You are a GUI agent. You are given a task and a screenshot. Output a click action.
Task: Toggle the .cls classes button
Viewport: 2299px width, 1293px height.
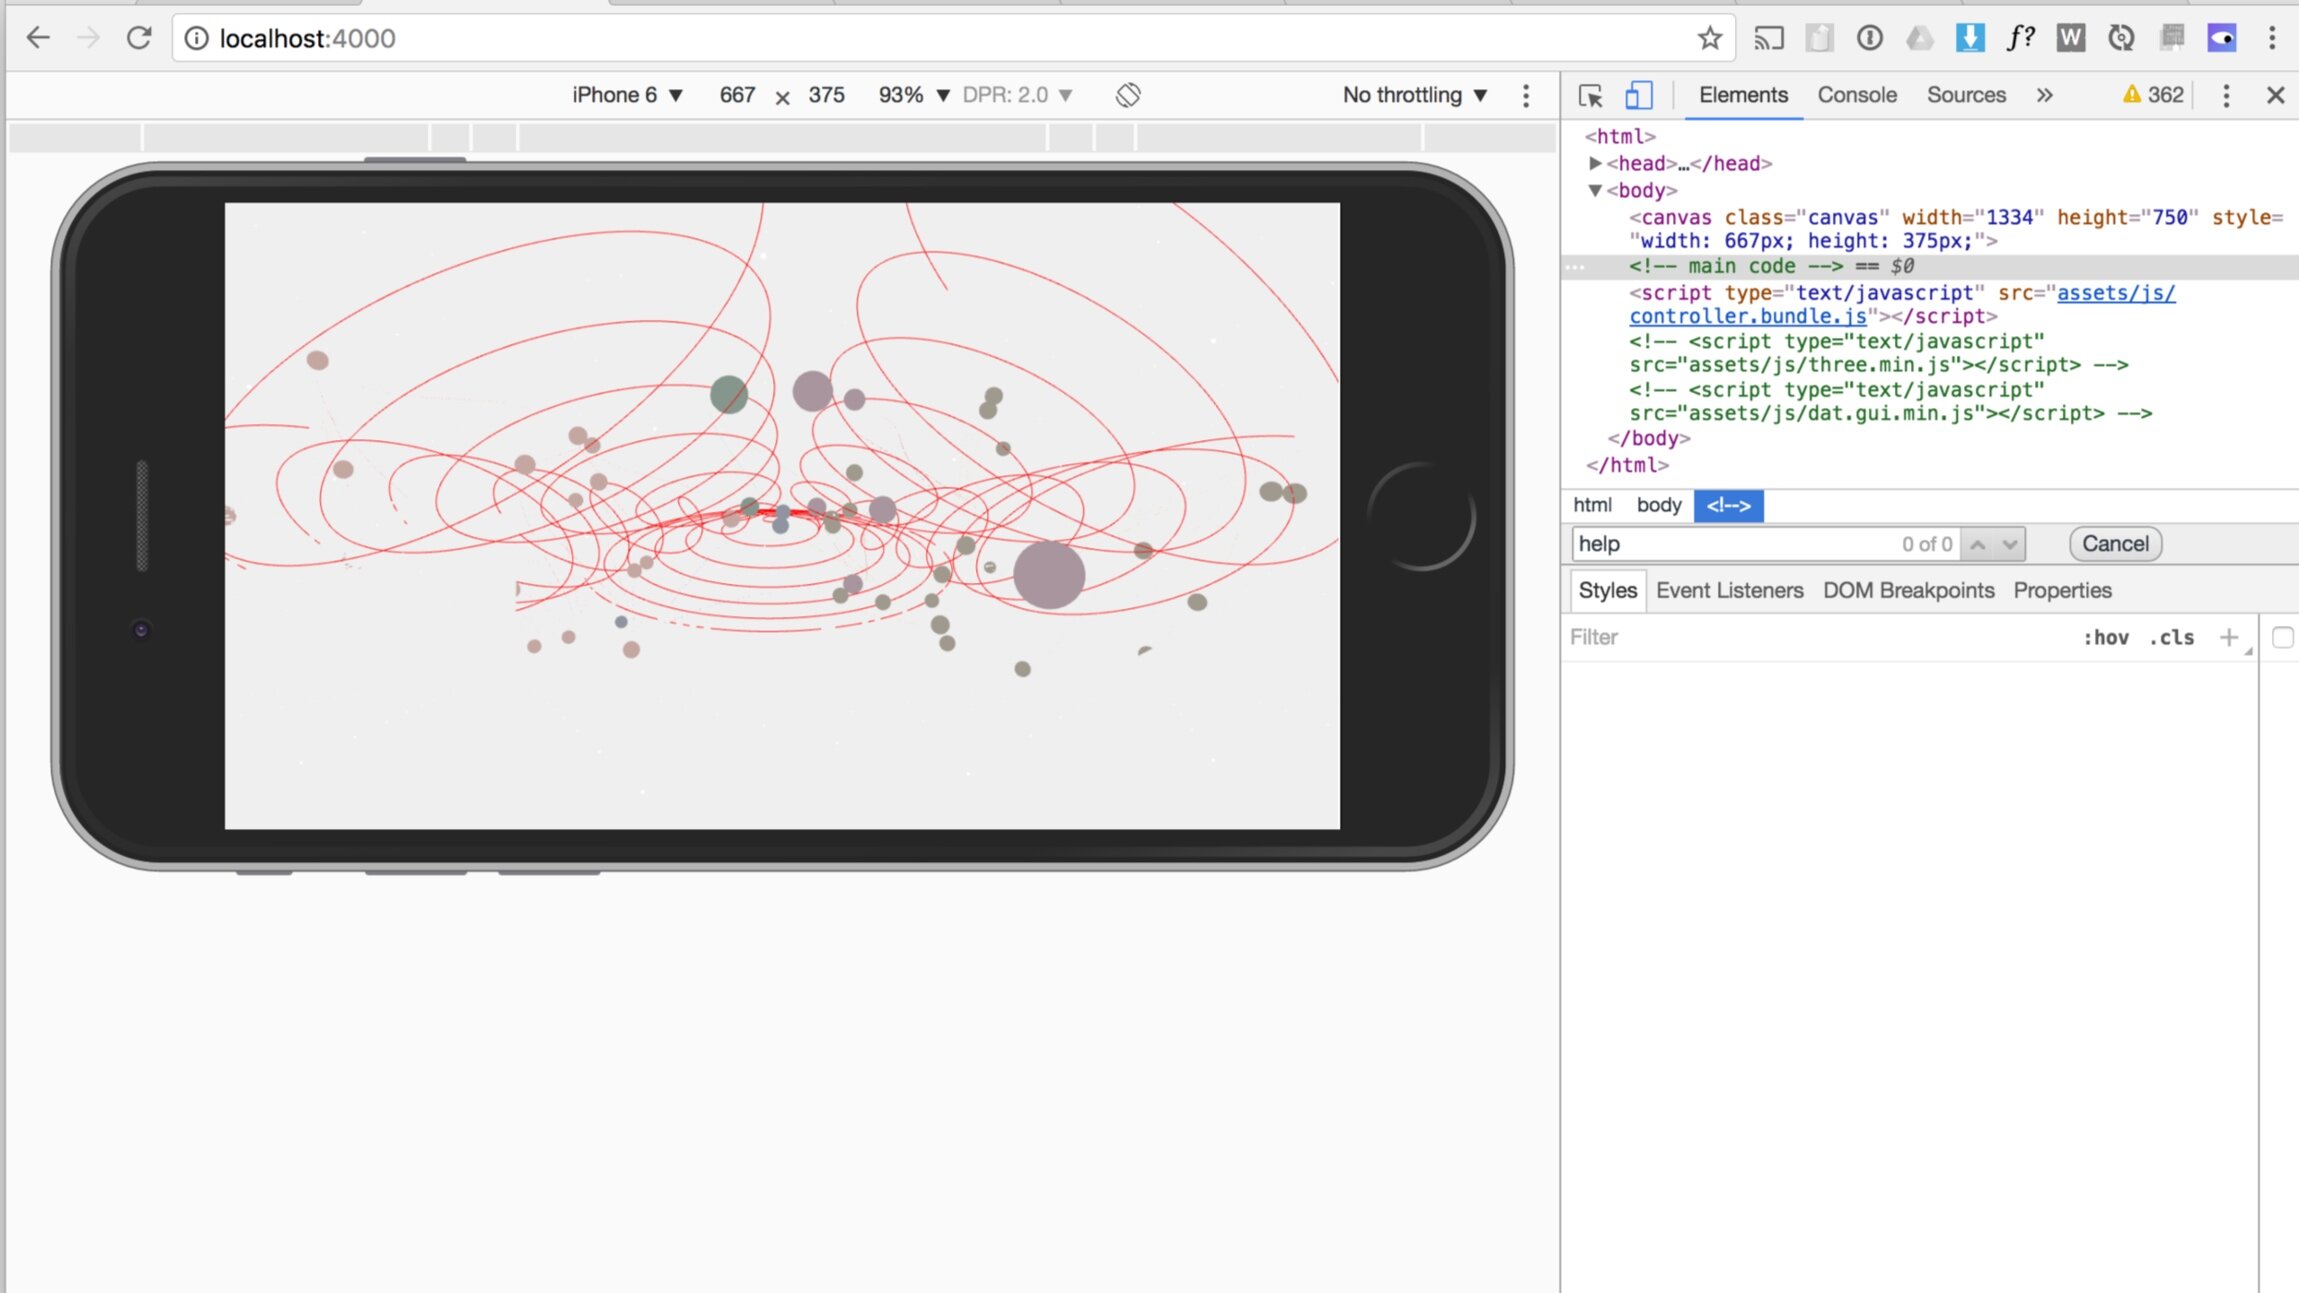pos(2171,637)
